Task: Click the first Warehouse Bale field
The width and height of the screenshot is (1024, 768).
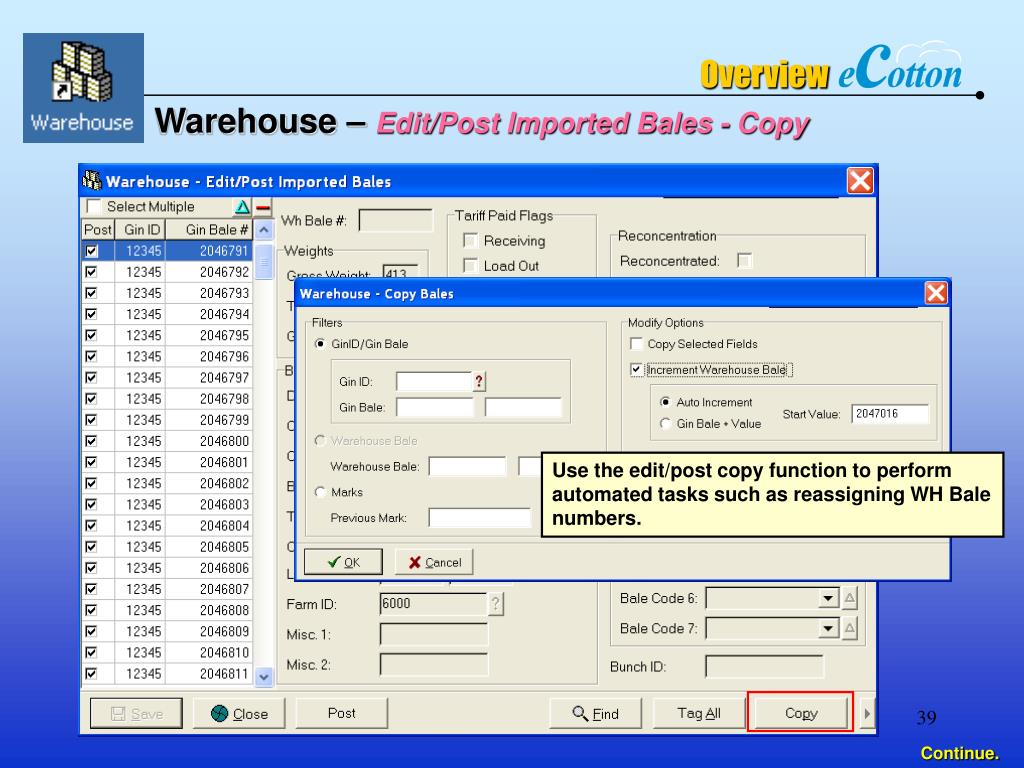Action: coord(468,466)
